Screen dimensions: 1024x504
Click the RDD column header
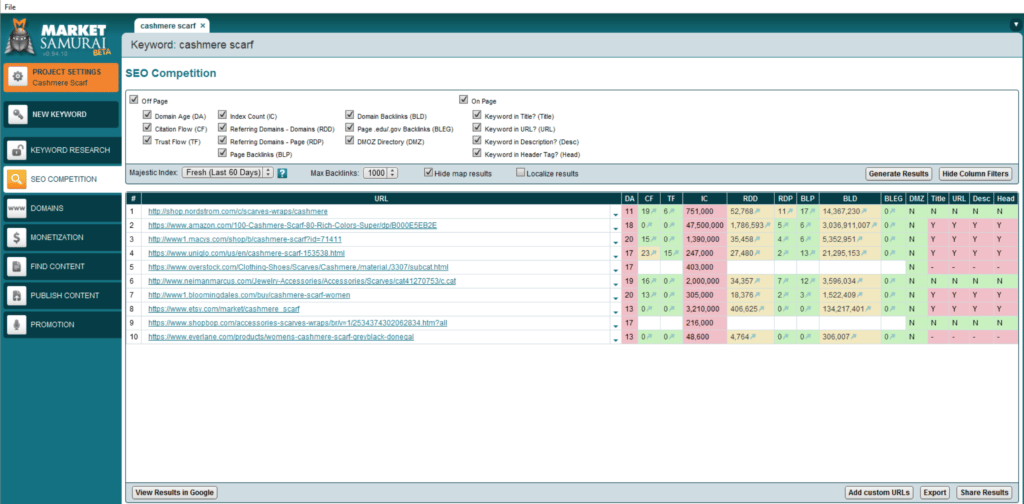pos(750,198)
